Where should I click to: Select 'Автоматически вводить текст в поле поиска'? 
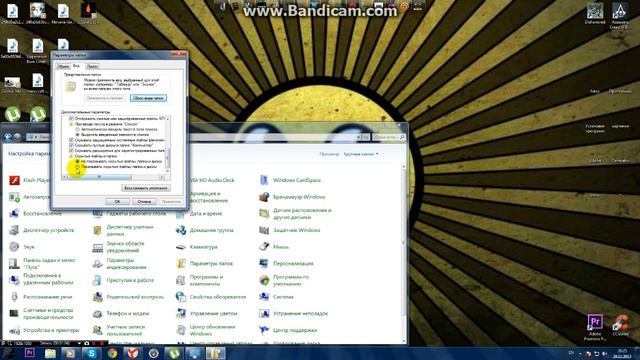[78, 129]
